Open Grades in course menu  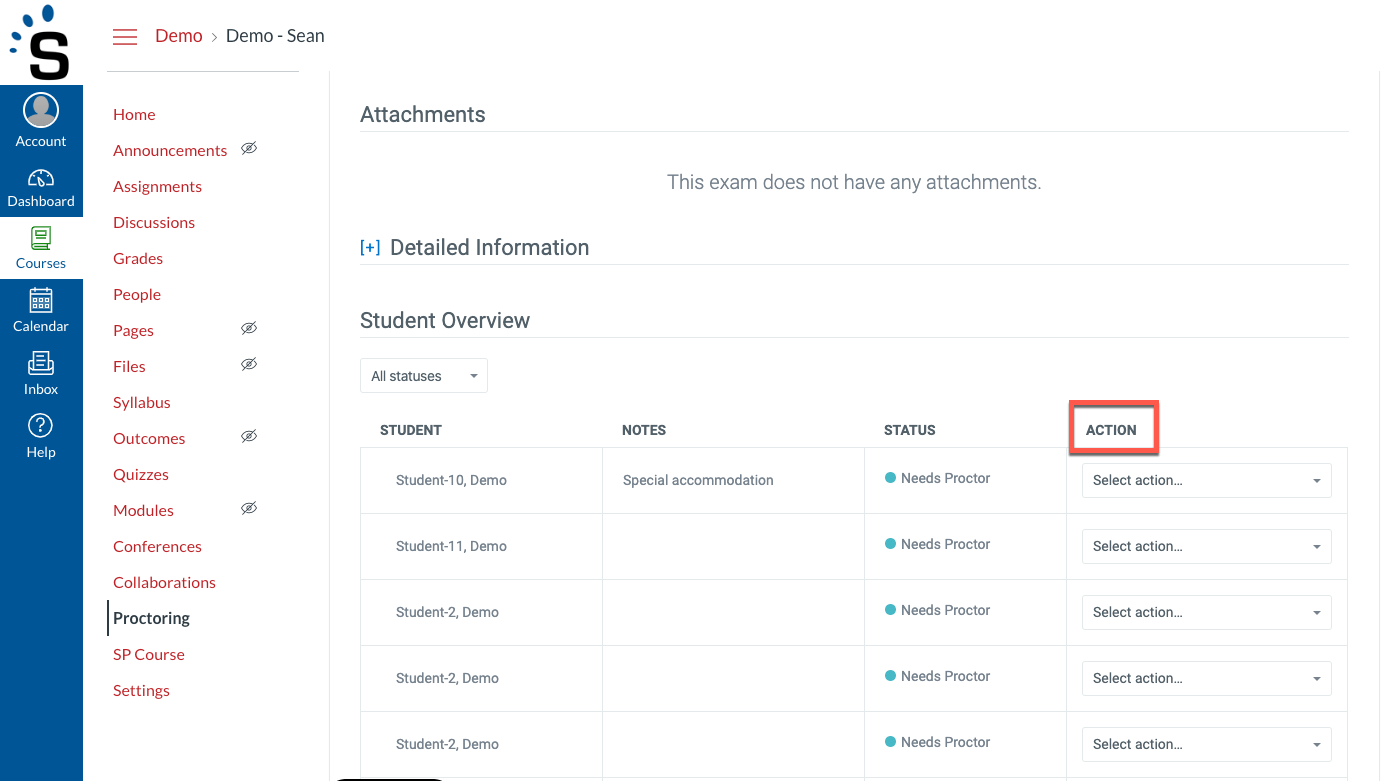(138, 259)
